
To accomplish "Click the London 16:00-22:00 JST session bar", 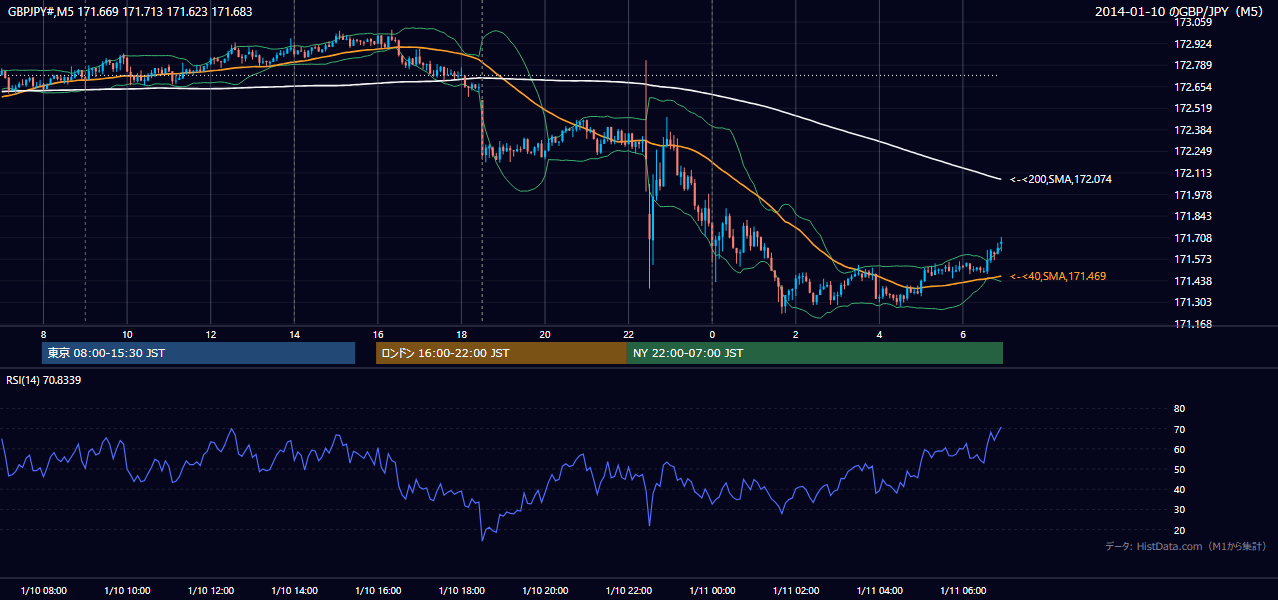I will coord(501,353).
